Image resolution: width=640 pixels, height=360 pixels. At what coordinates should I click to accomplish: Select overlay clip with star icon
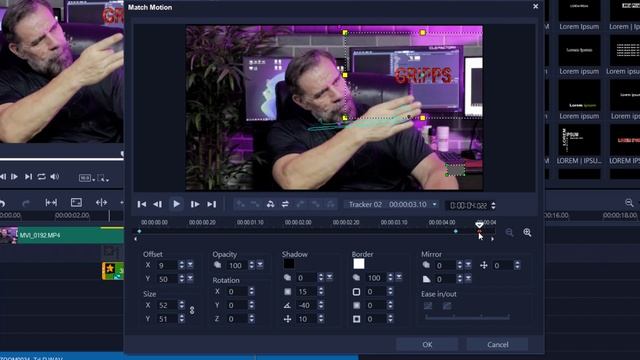click(113, 271)
